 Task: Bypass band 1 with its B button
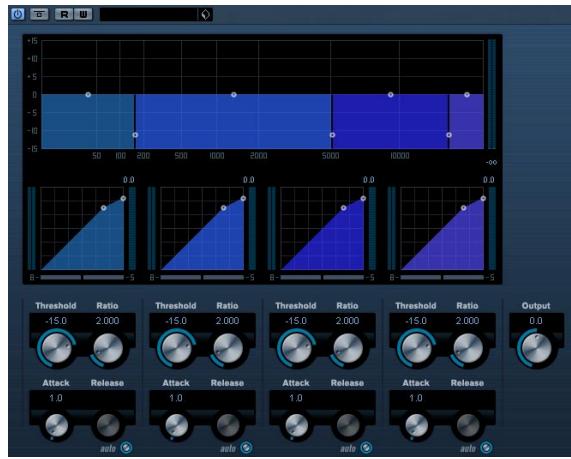[x=32, y=278]
